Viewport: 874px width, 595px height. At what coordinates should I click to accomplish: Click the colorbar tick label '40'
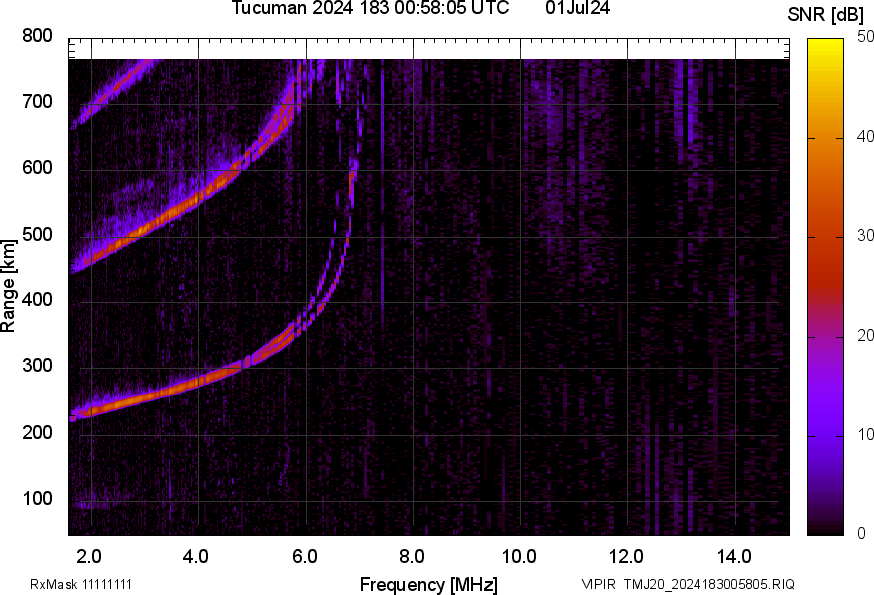pos(865,137)
